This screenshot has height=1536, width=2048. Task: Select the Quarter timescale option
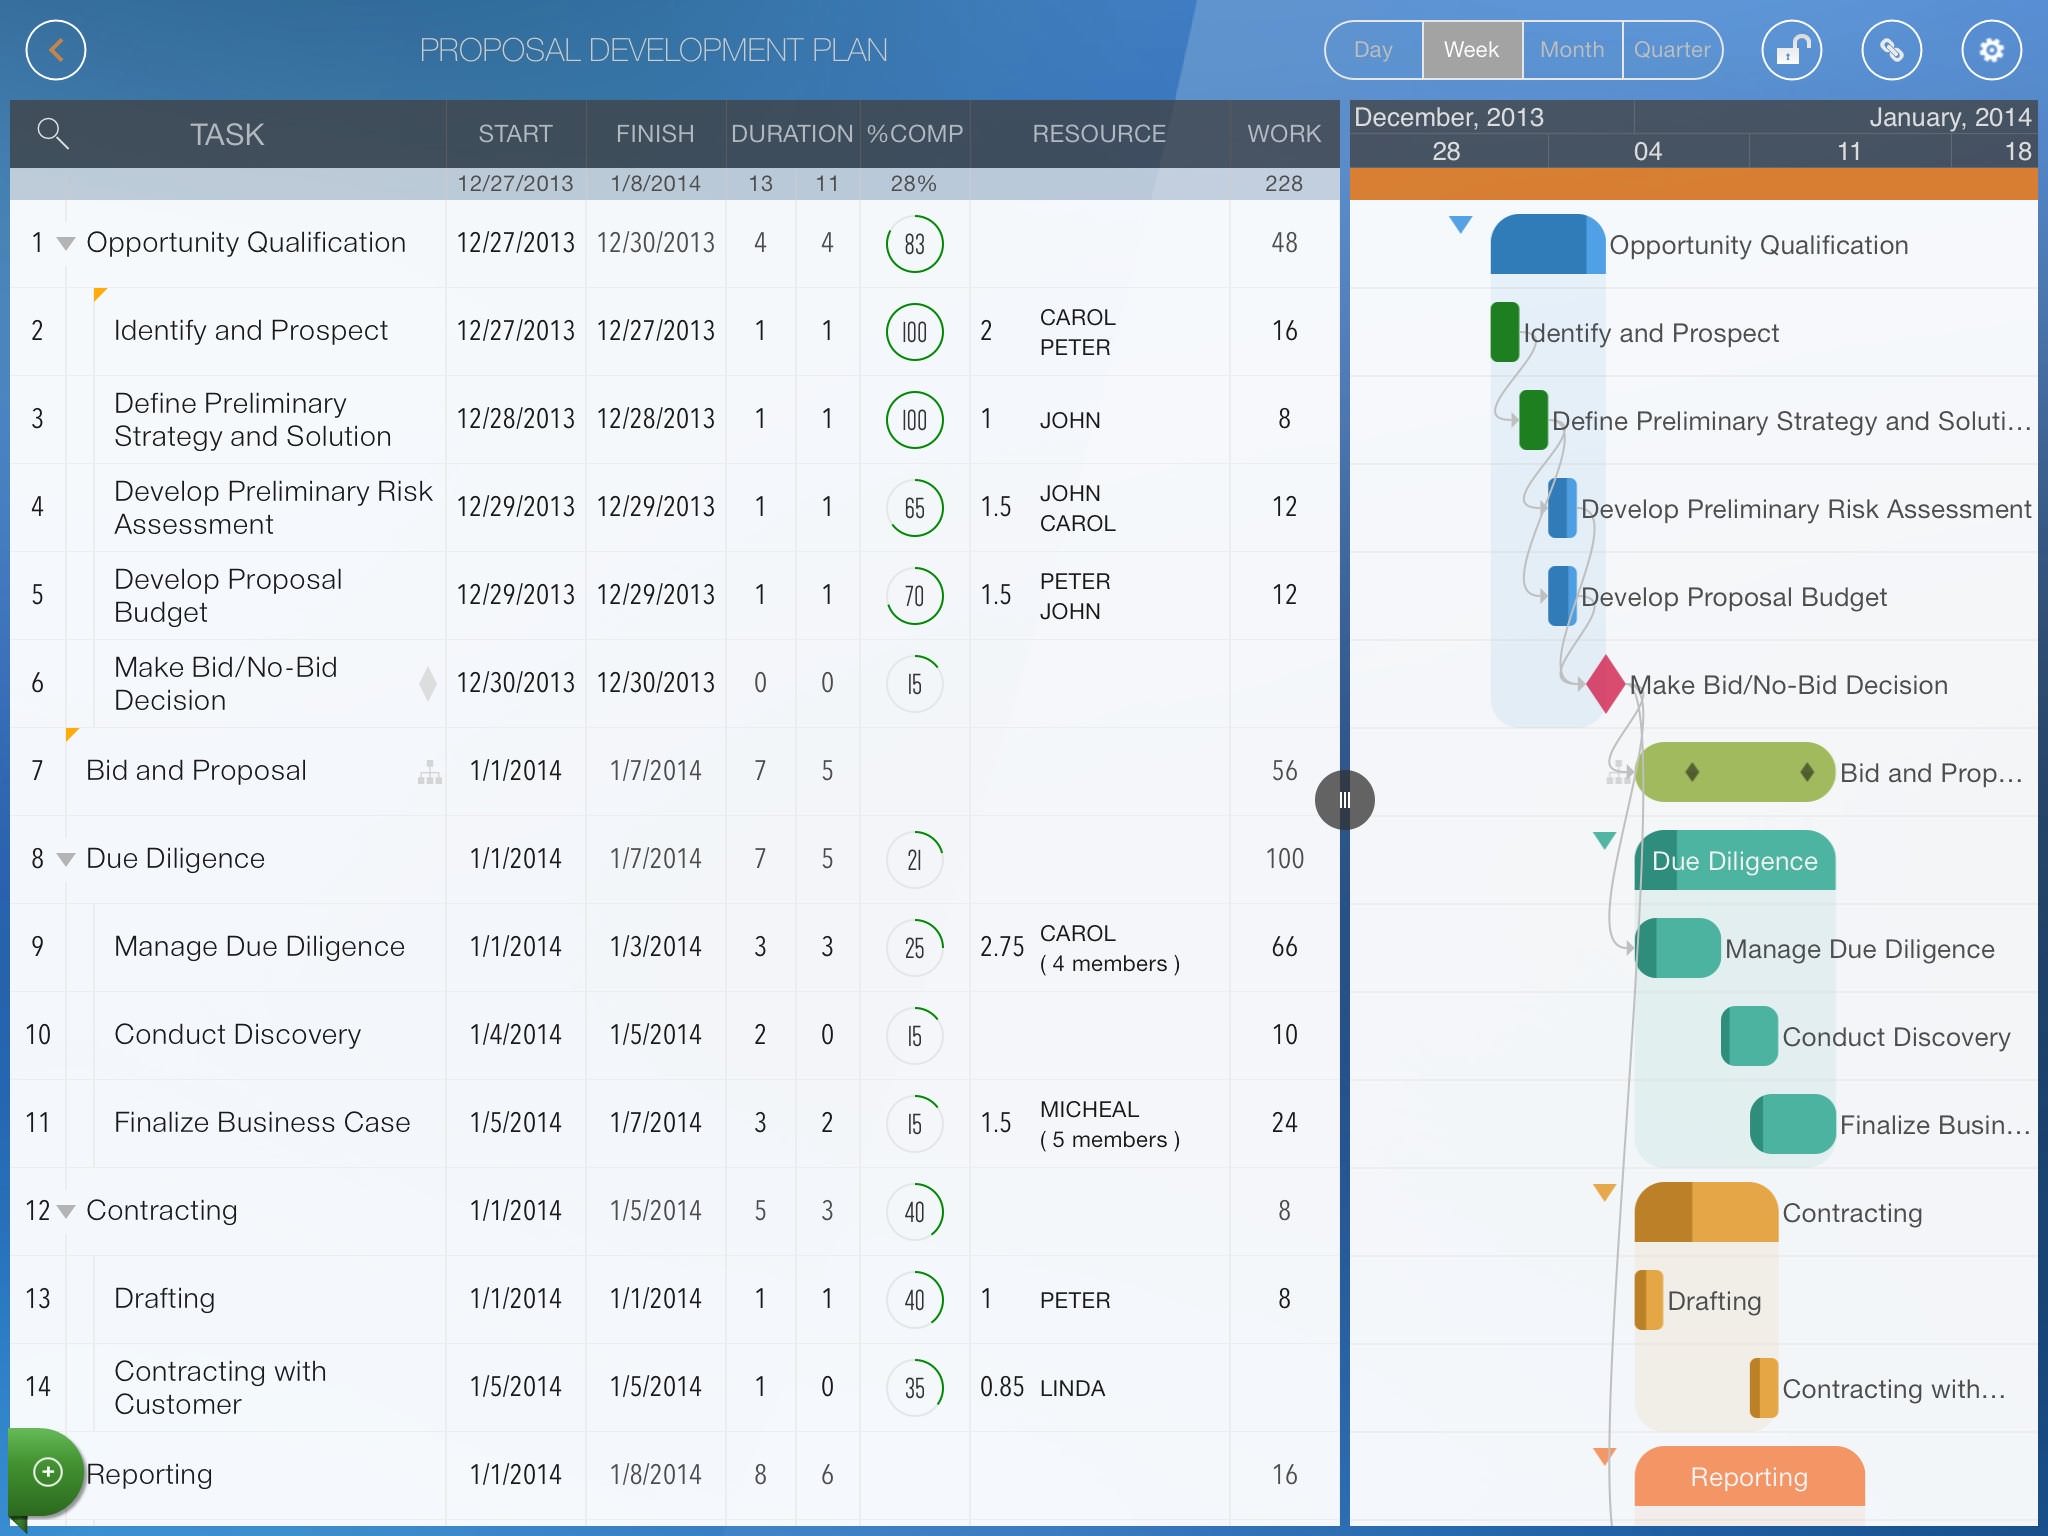[x=1671, y=50]
